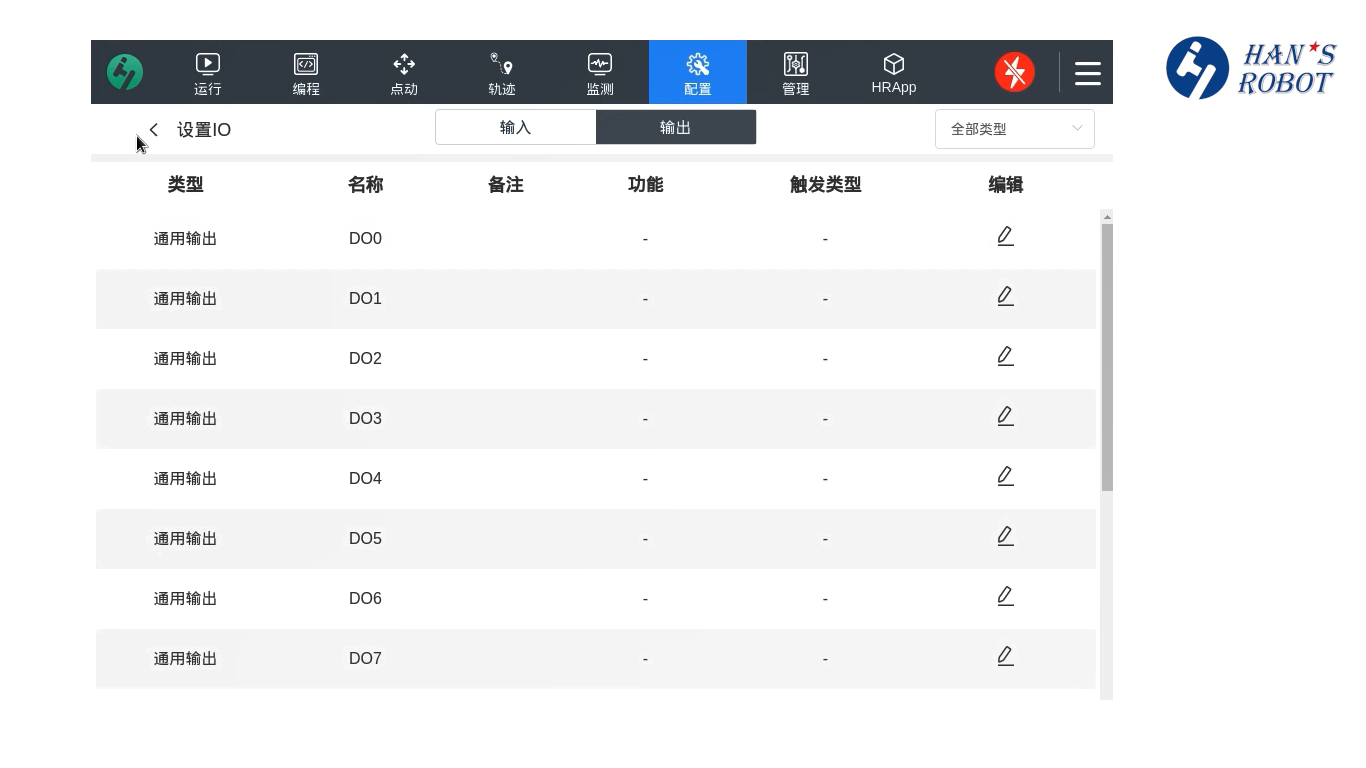
Task: Click the HAN'S ROBOT logo
Action: [x=1251, y=68]
